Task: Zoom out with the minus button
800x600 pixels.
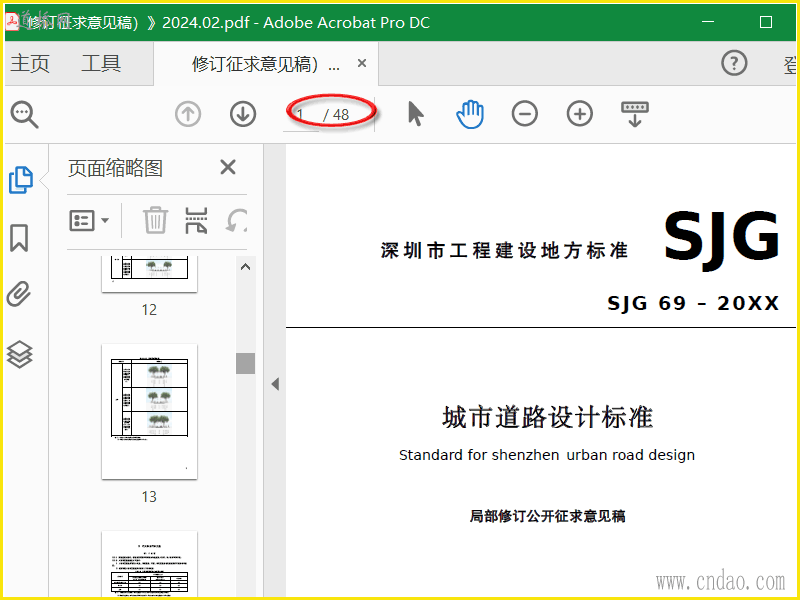Action: (524, 113)
